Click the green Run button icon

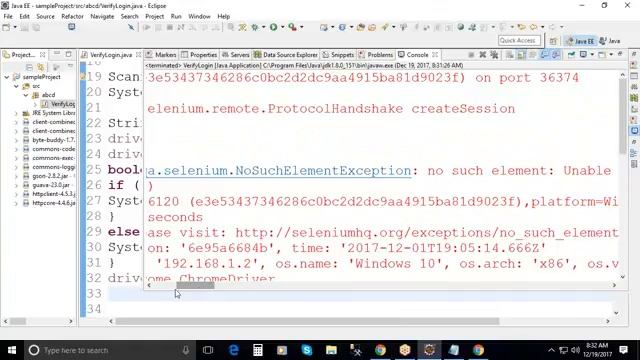pyautogui.click(x=273, y=27)
